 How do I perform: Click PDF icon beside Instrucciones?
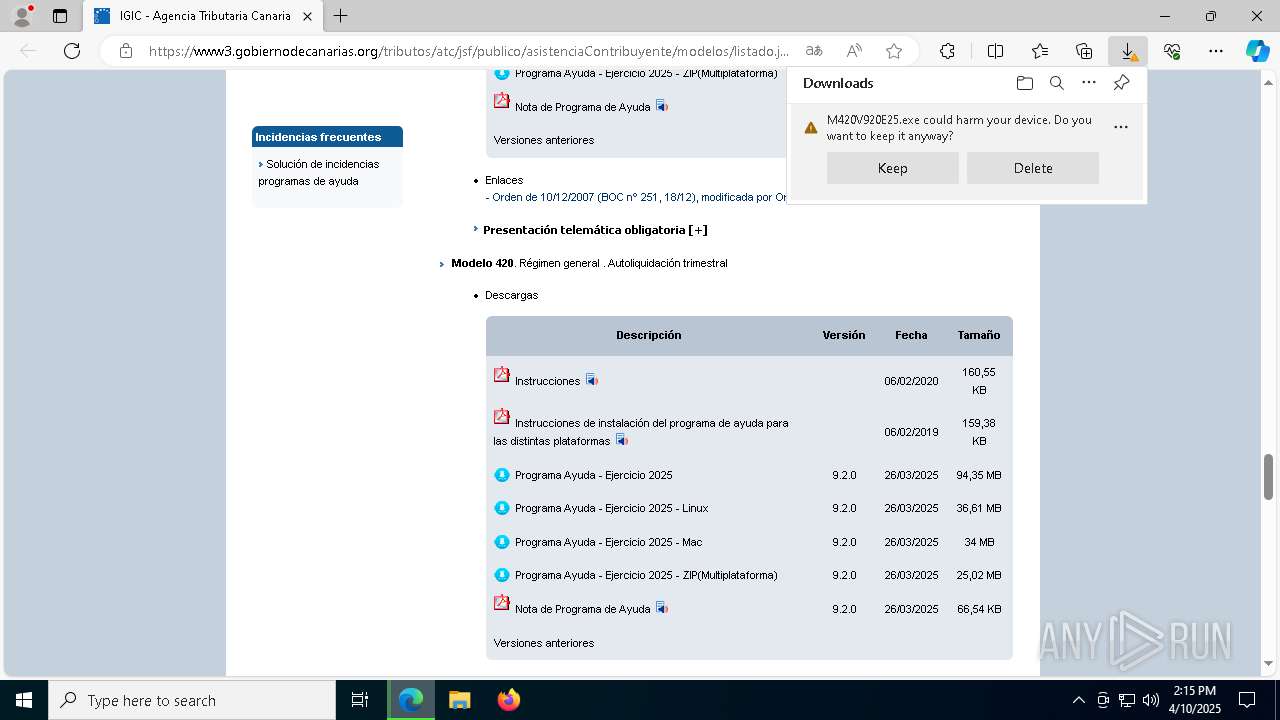[502, 375]
